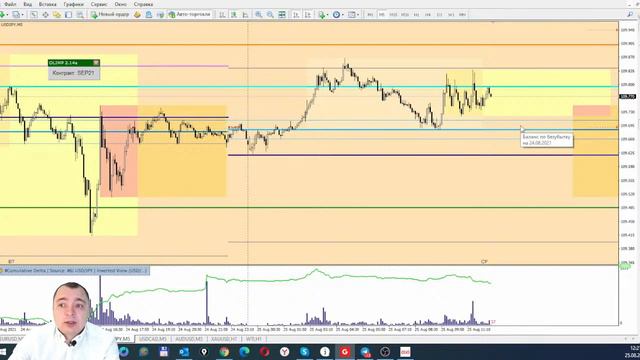The height and width of the screenshot is (360, 640).
Task: Expand the new chart dropdown arrow
Action: (x=8, y=15)
